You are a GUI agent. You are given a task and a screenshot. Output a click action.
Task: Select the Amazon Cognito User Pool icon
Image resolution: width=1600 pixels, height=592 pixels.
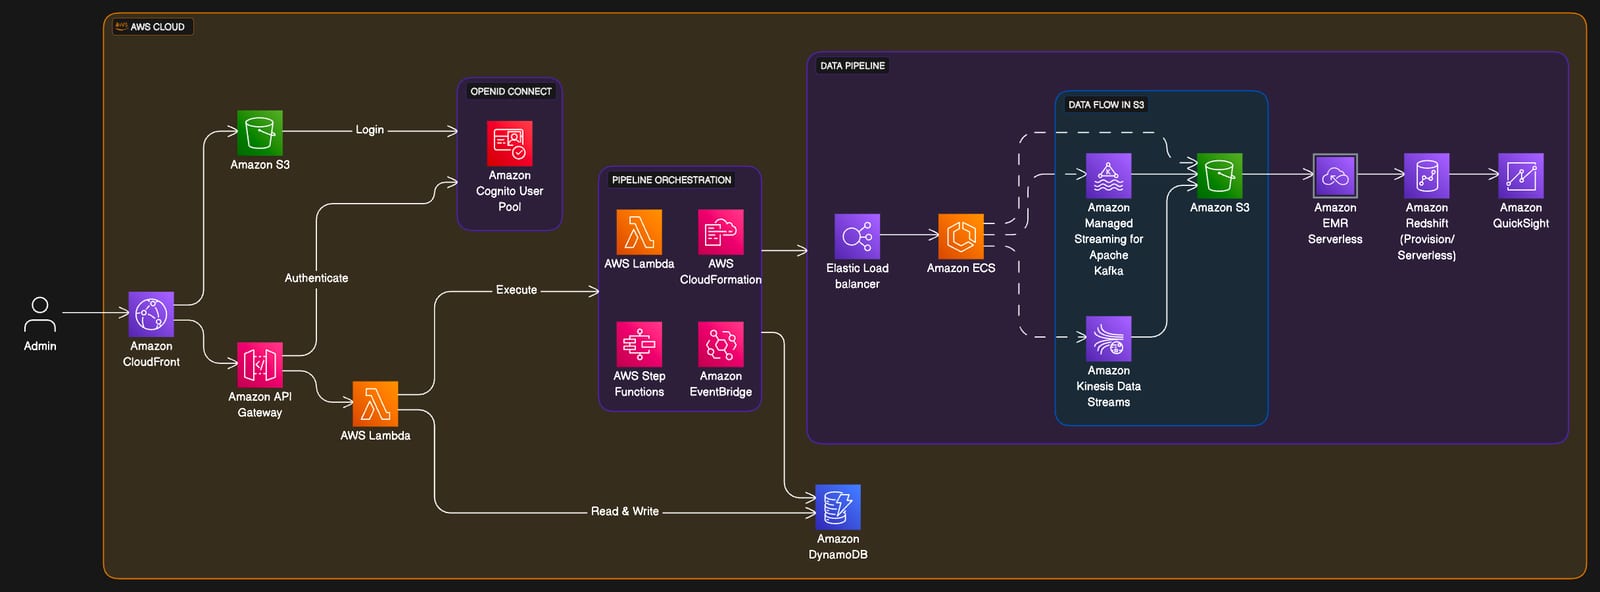coord(510,143)
